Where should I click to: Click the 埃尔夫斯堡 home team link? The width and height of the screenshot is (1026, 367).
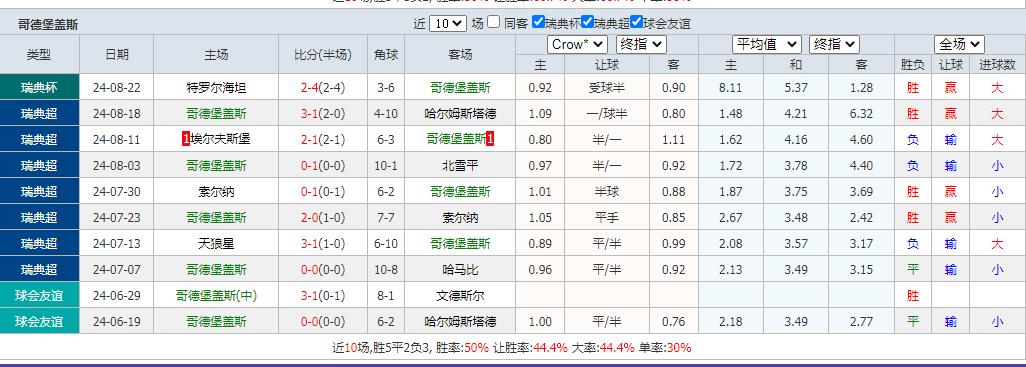click(221, 139)
